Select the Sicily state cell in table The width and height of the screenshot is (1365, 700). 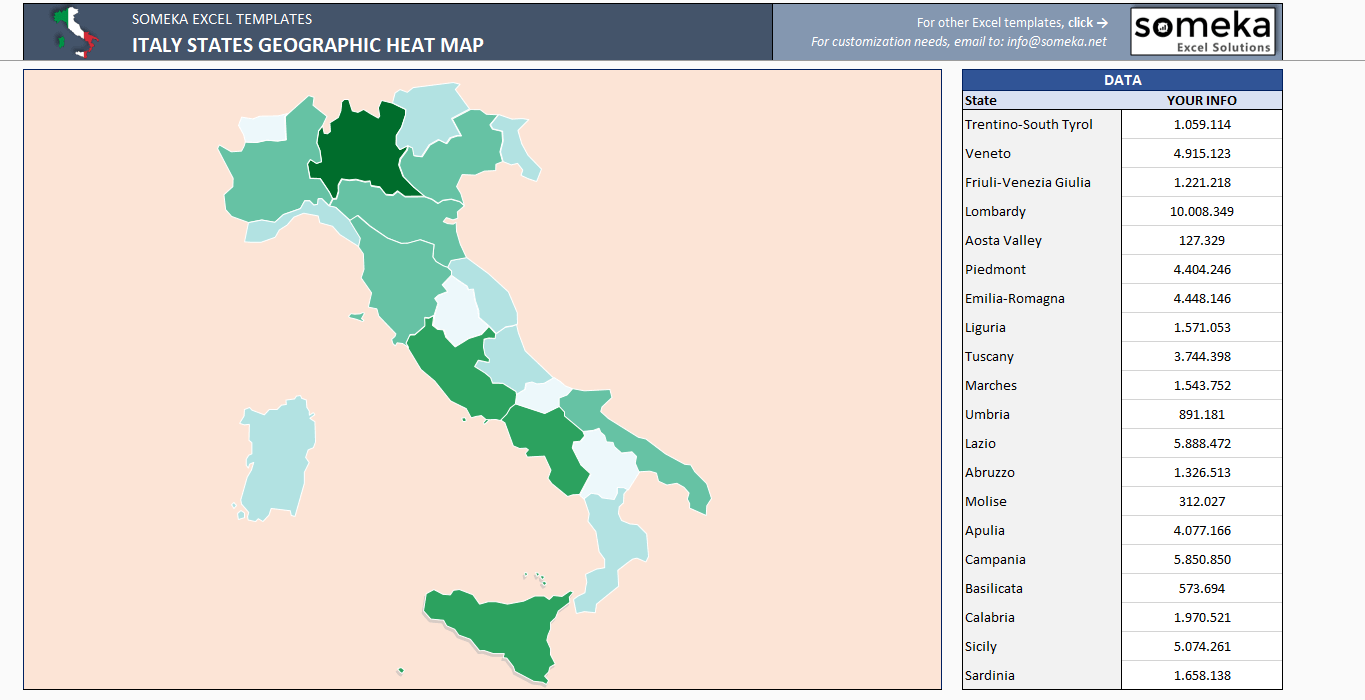(1042, 646)
